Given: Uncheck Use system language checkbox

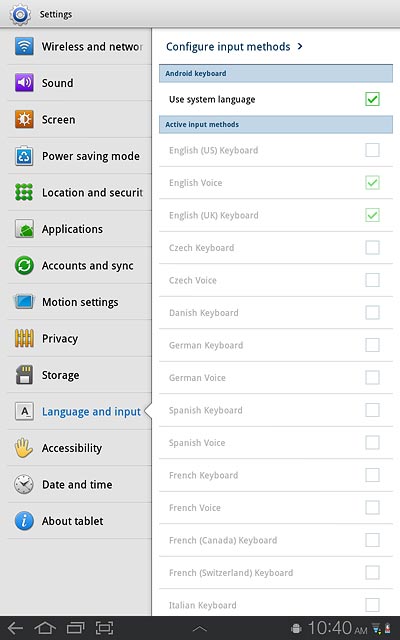Looking at the screenshot, I should click(x=372, y=99).
